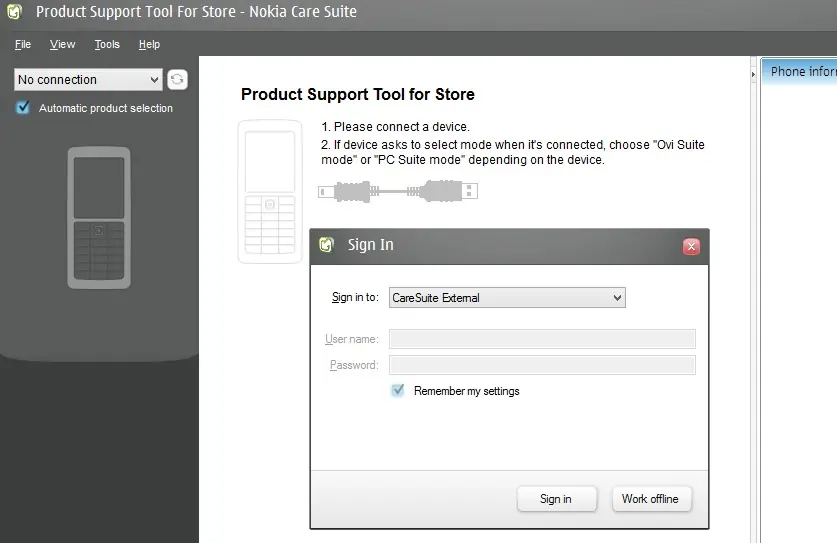The width and height of the screenshot is (837, 543).
Task: Open the File menu
Action: [22, 44]
